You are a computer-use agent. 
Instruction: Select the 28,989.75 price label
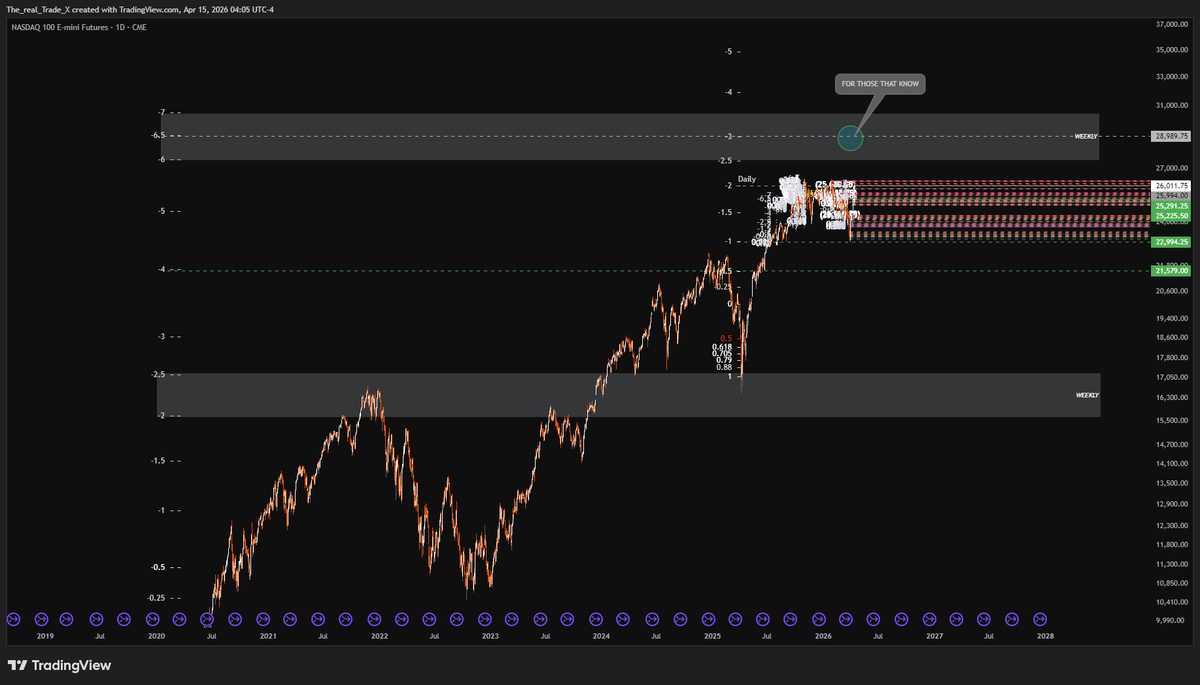[x=1170, y=136]
